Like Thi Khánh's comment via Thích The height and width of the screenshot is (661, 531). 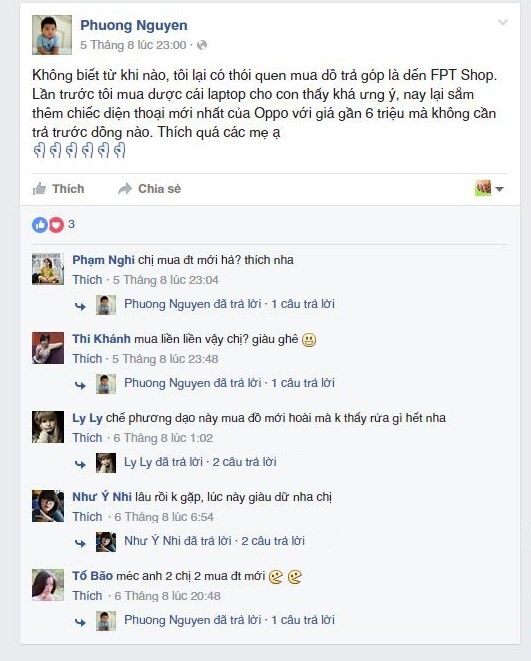(87, 359)
